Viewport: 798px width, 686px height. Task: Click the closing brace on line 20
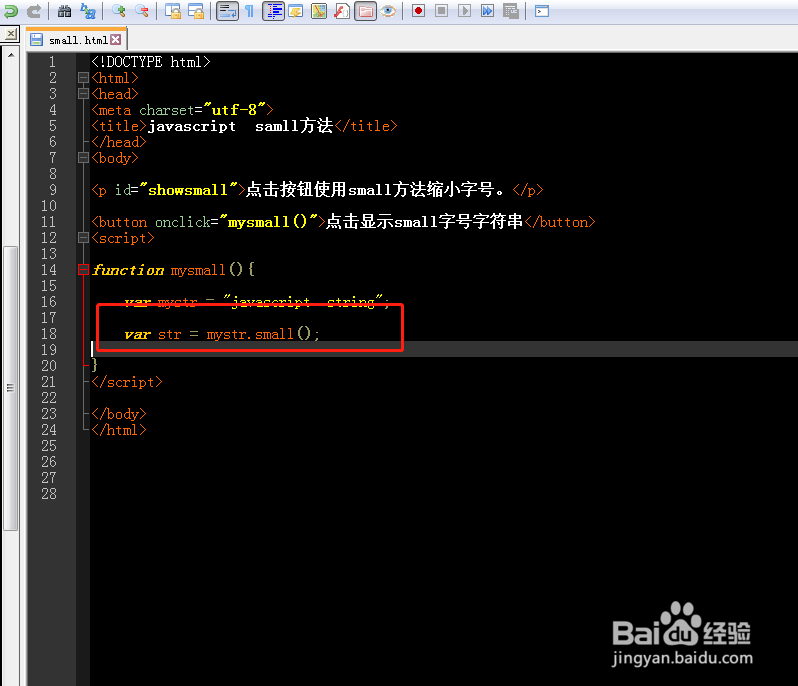click(94, 365)
